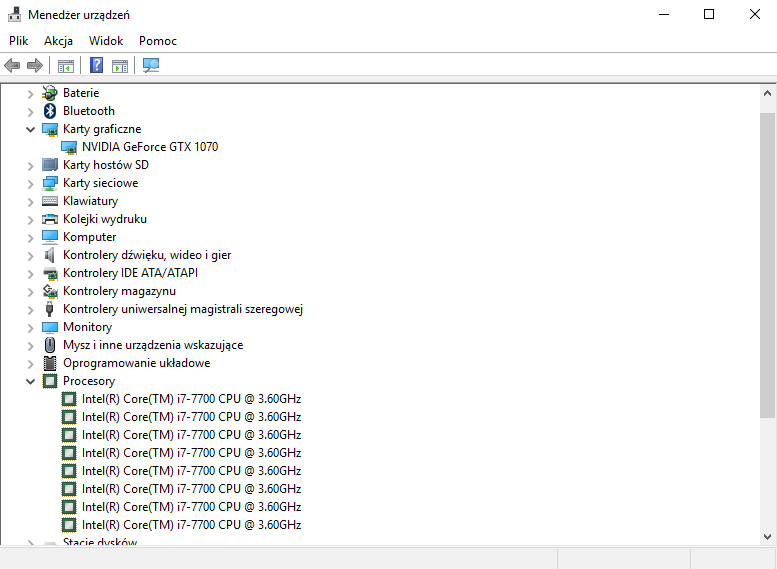Show or hide the action pane

[x=120, y=65]
